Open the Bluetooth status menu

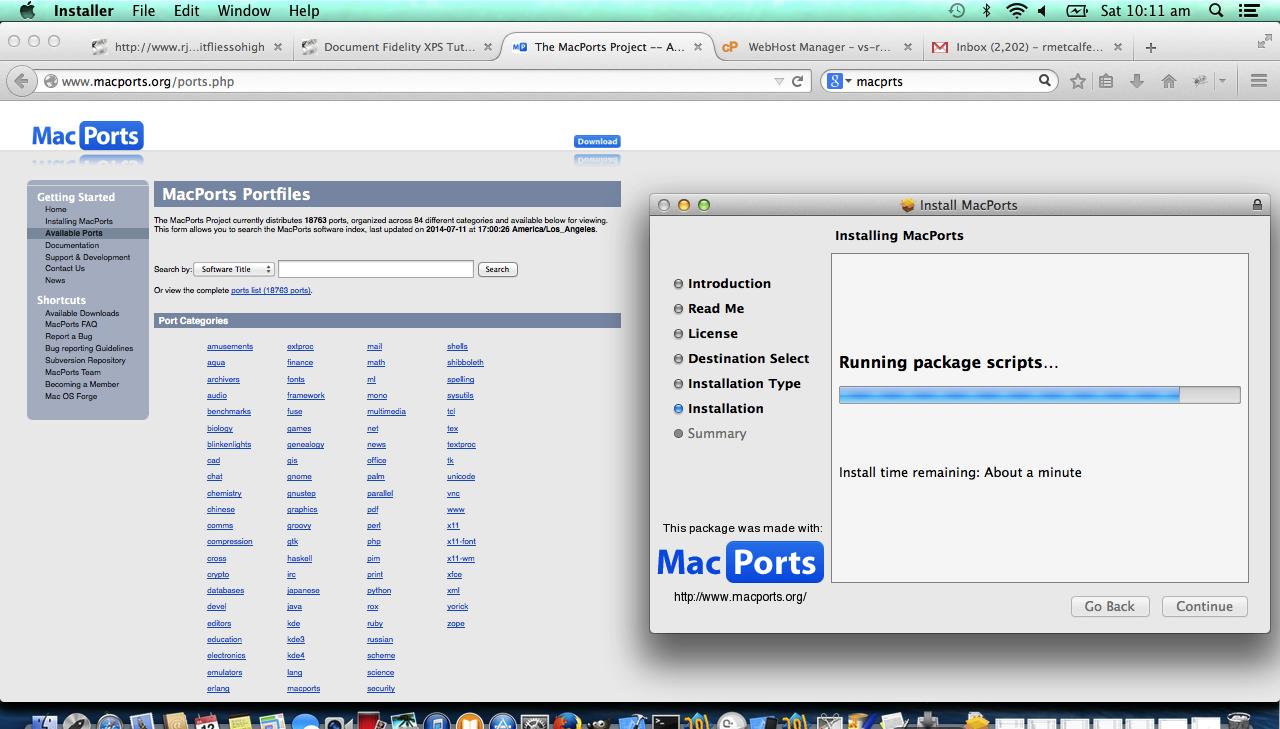pyautogui.click(x=986, y=11)
